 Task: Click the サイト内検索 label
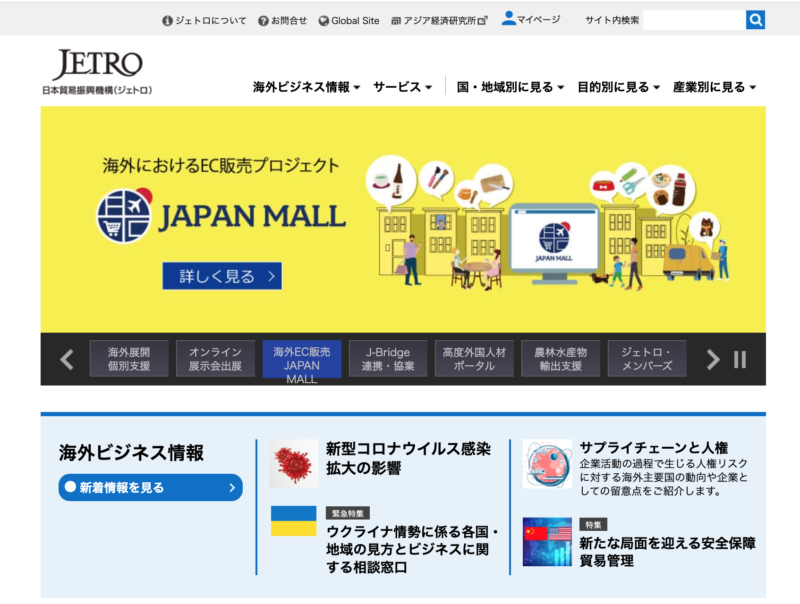pos(612,20)
